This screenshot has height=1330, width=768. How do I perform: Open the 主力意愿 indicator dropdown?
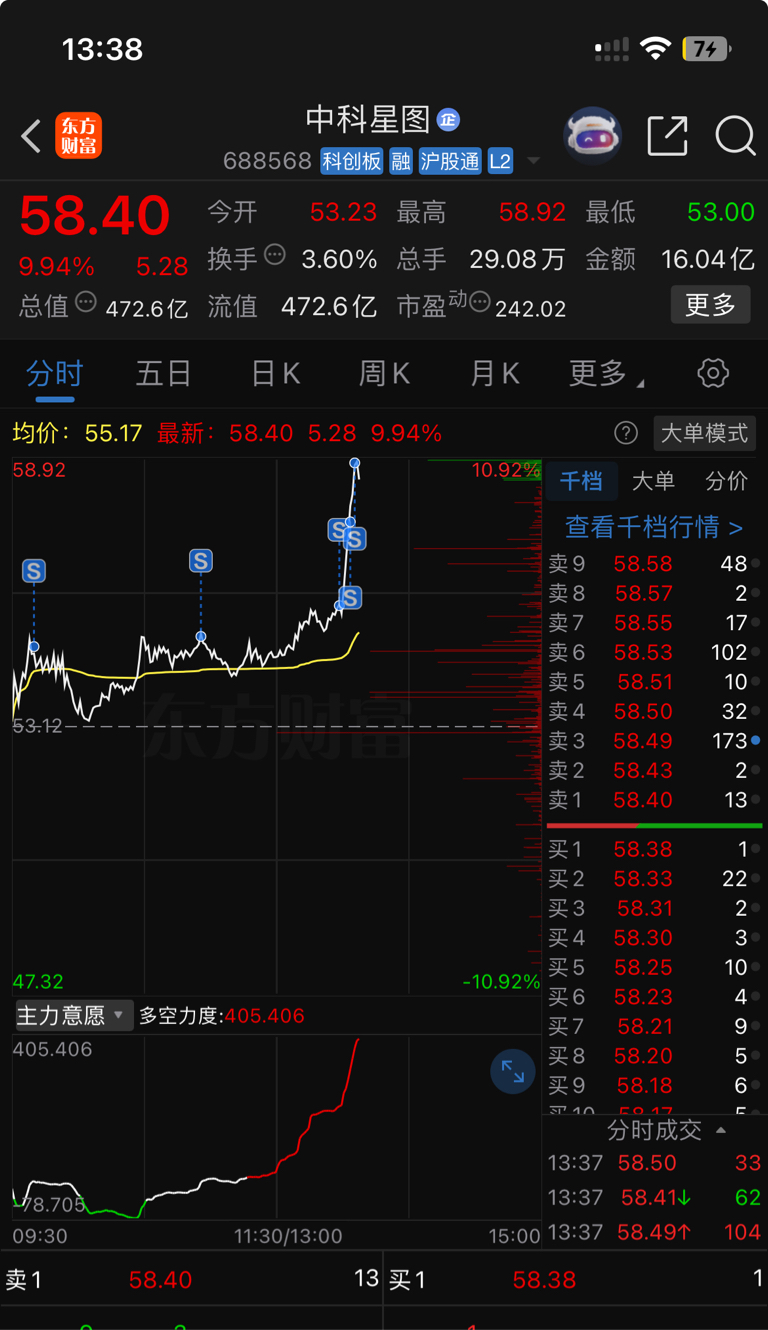tap(73, 1016)
